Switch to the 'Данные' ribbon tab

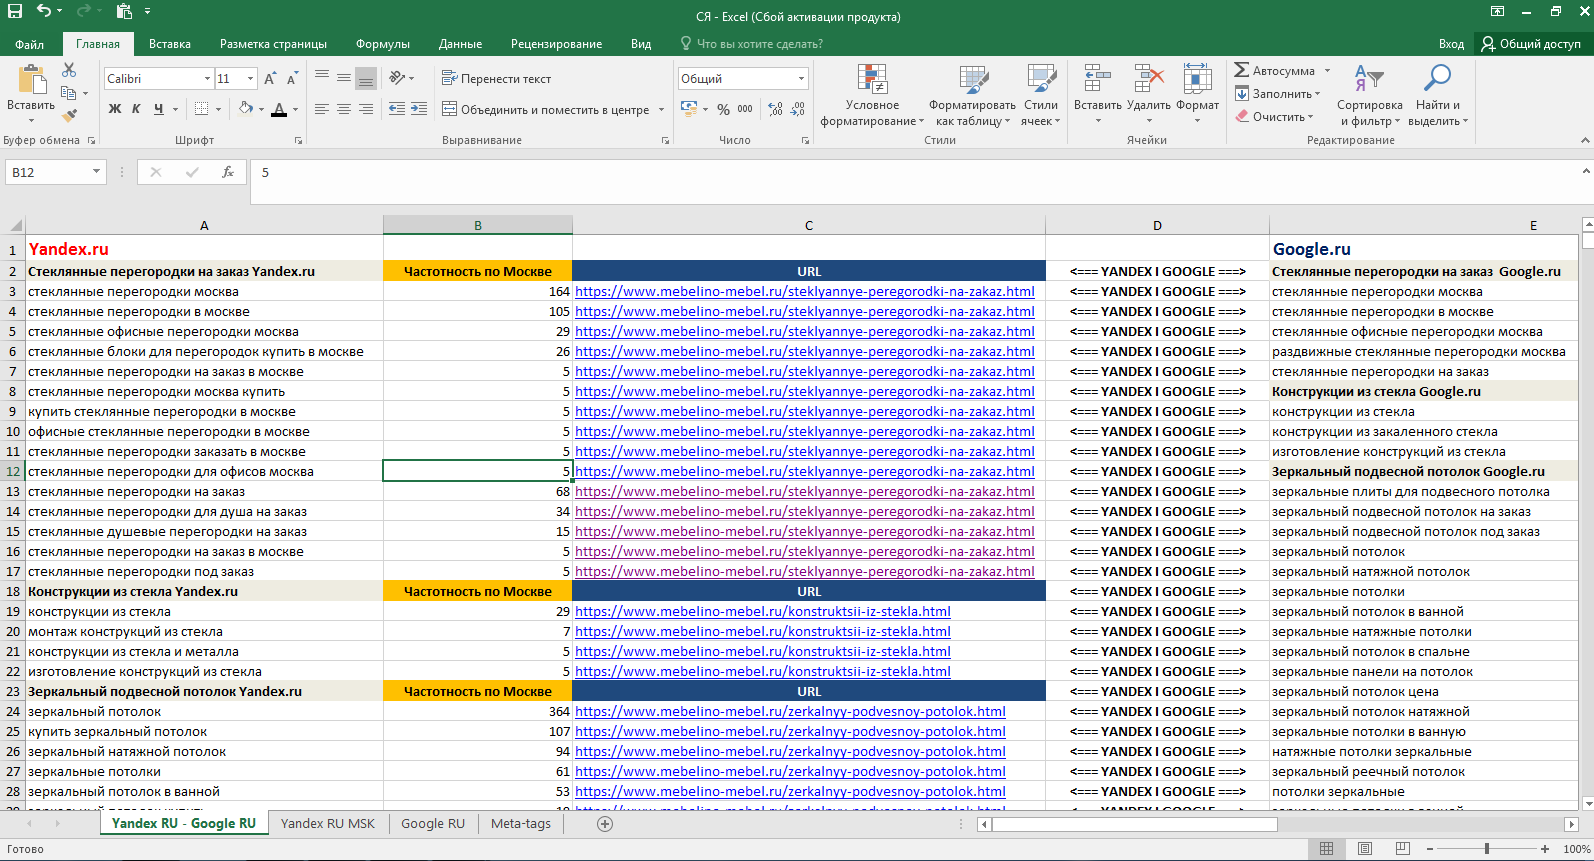click(460, 44)
